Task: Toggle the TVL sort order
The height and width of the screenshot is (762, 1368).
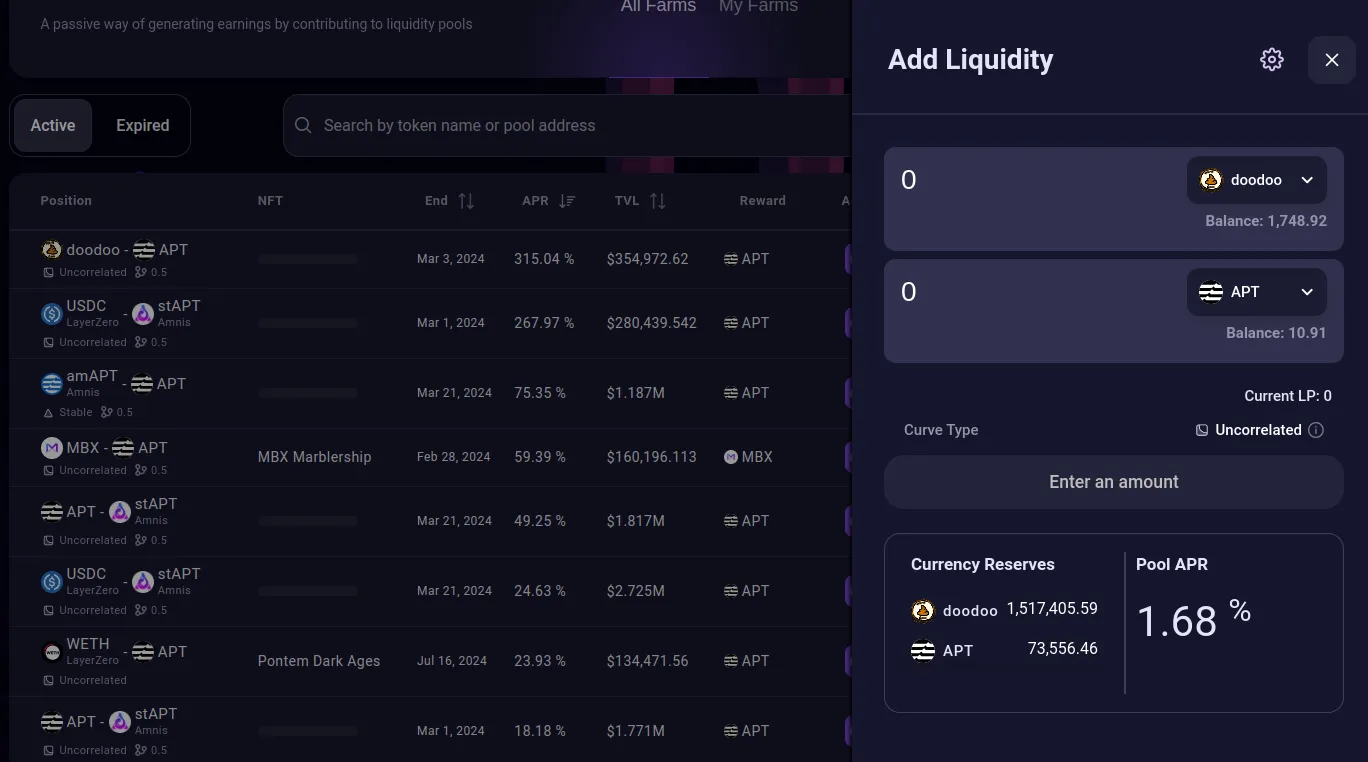Action: click(659, 200)
